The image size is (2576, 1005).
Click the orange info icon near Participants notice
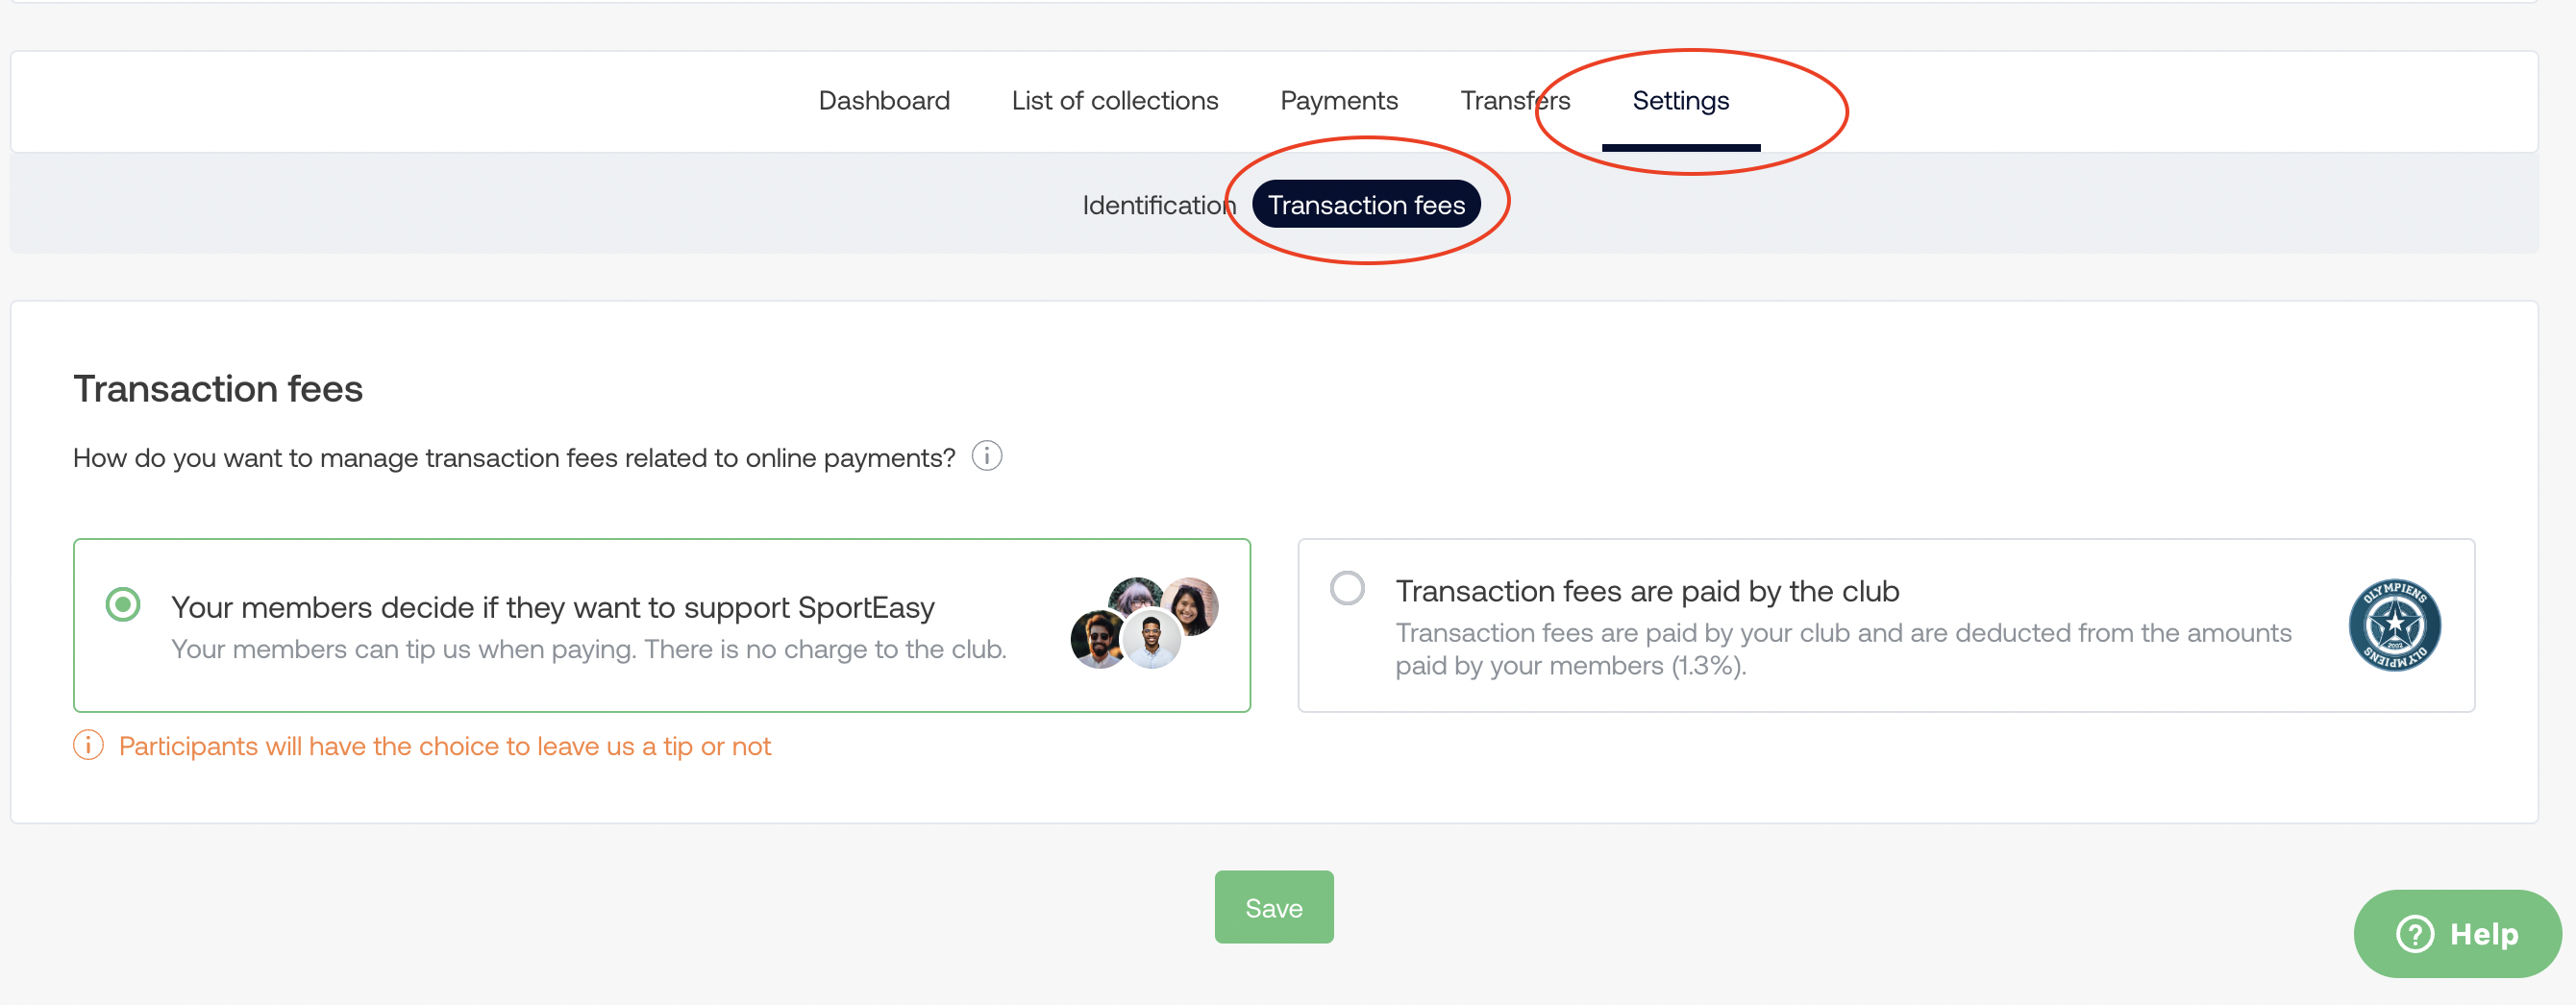point(88,745)
